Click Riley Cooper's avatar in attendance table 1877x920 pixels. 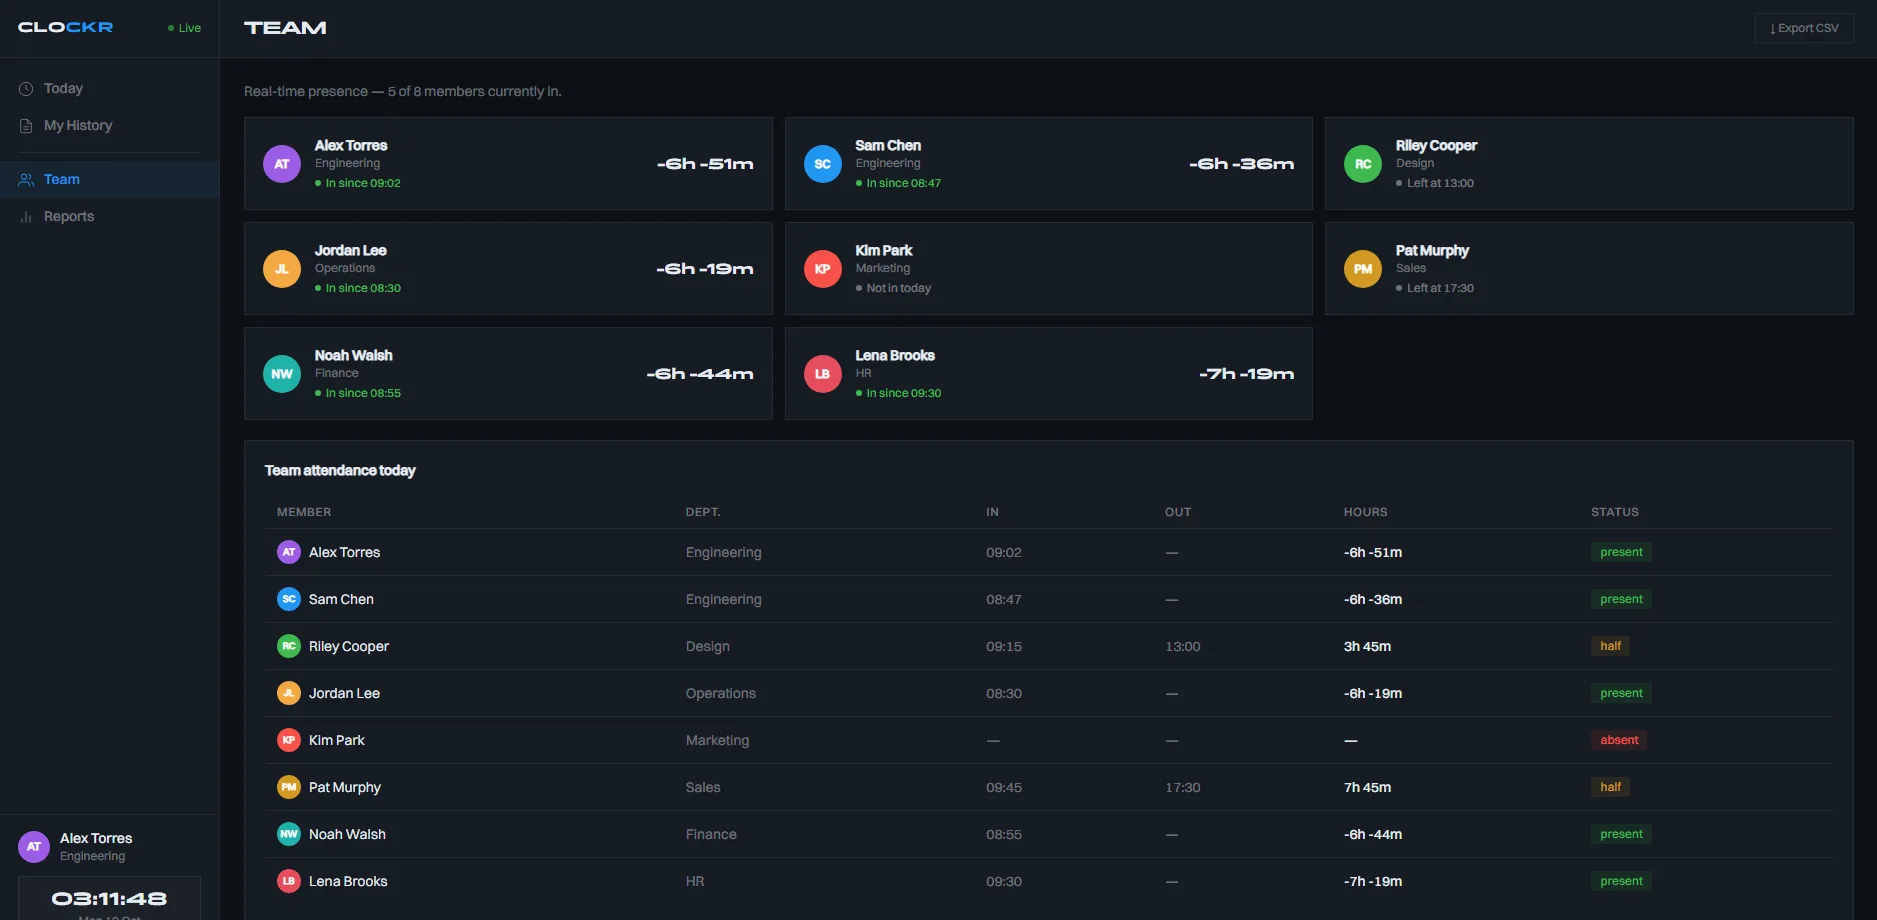(x=289, y=646)
